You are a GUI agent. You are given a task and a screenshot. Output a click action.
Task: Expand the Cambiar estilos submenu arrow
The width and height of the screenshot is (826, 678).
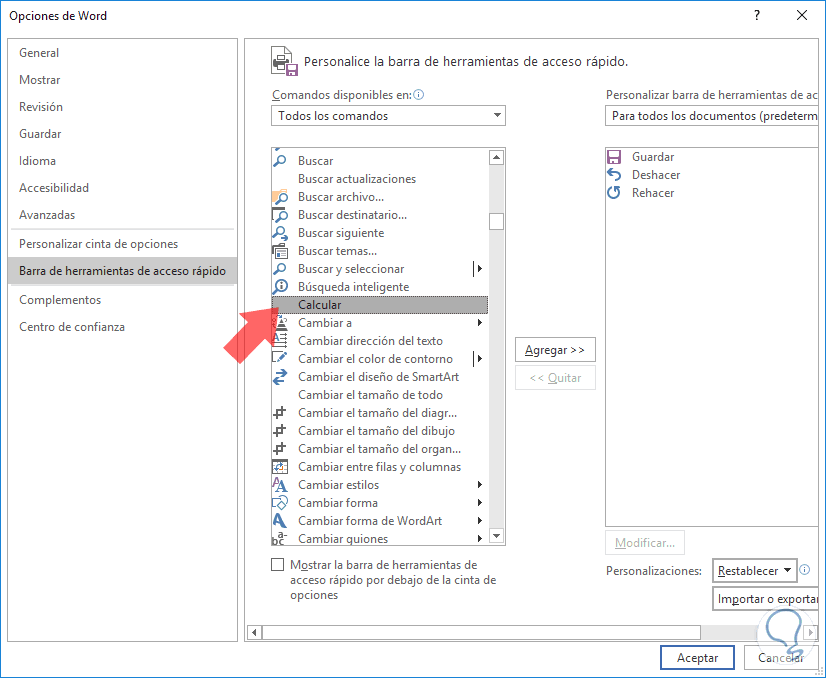(x=480, y=484)
